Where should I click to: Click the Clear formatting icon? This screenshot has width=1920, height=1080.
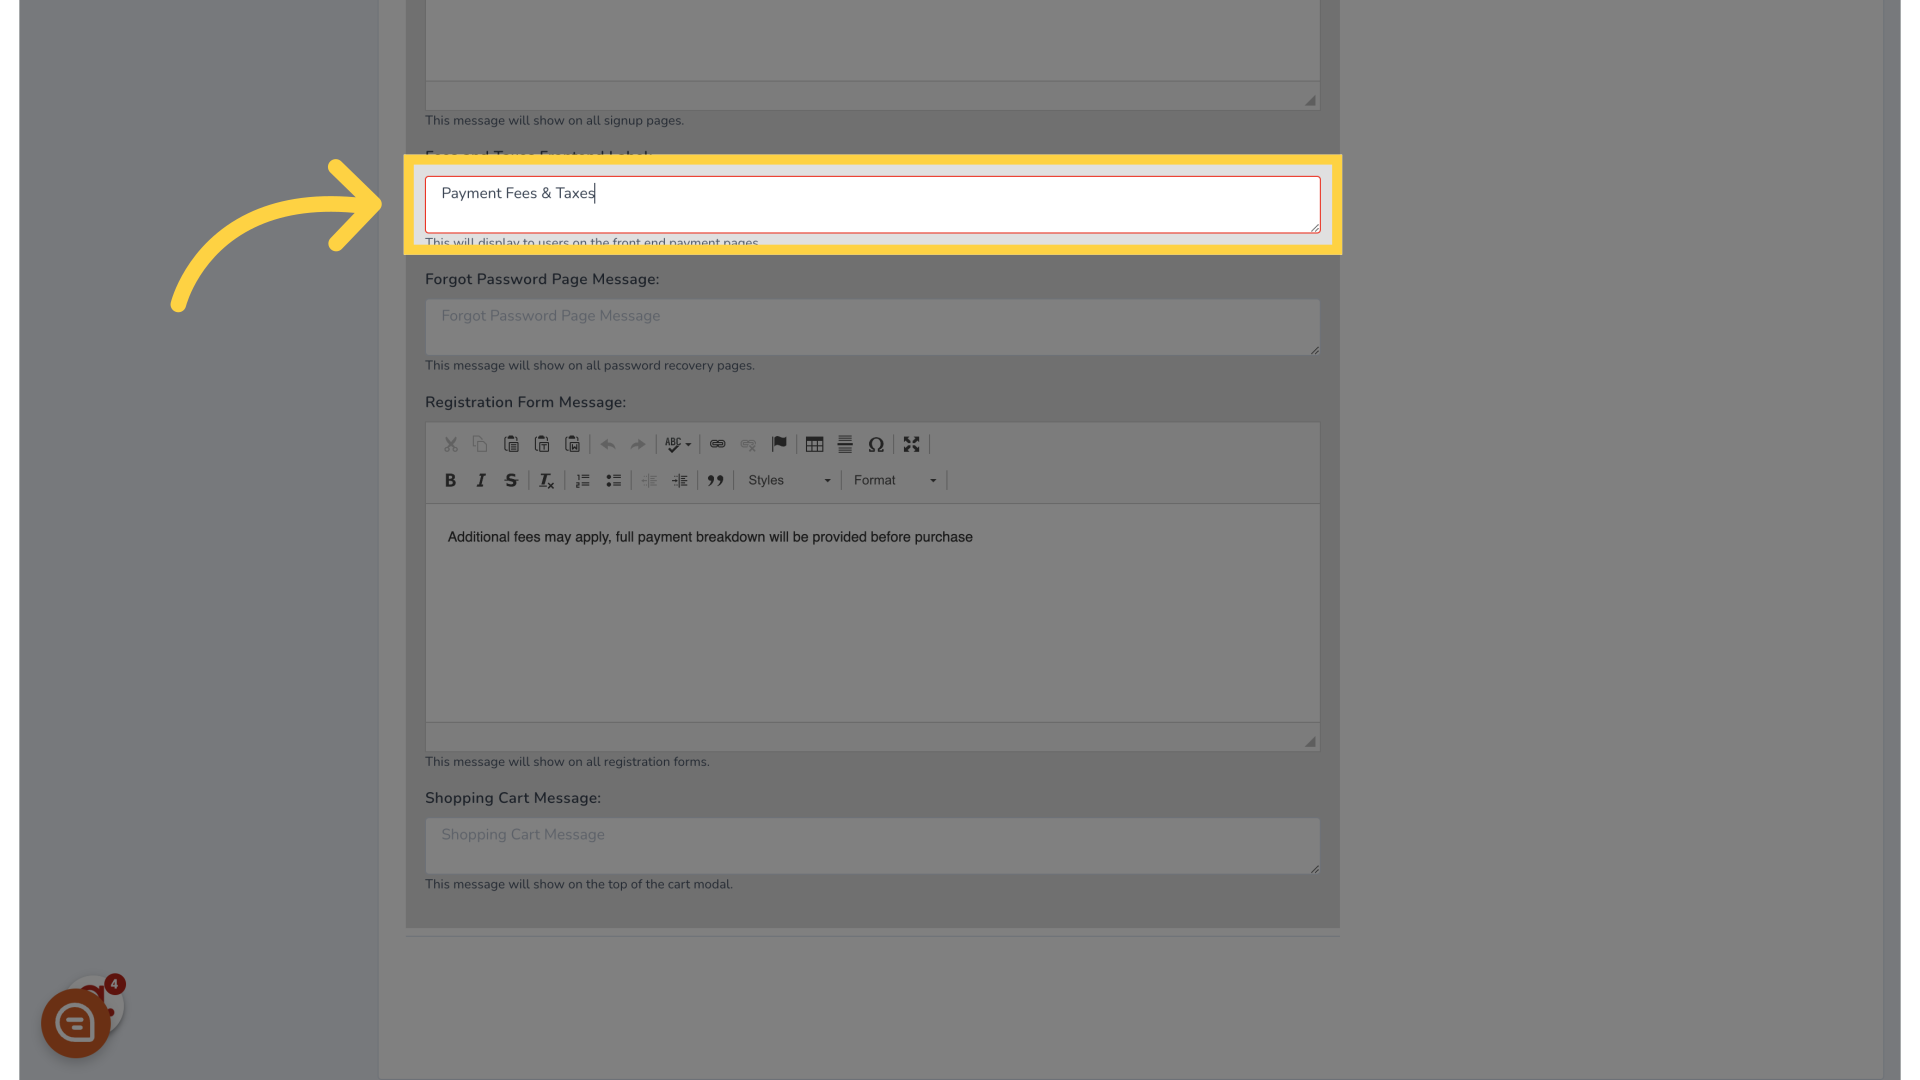pyautogui.click(x=546, y=479)
